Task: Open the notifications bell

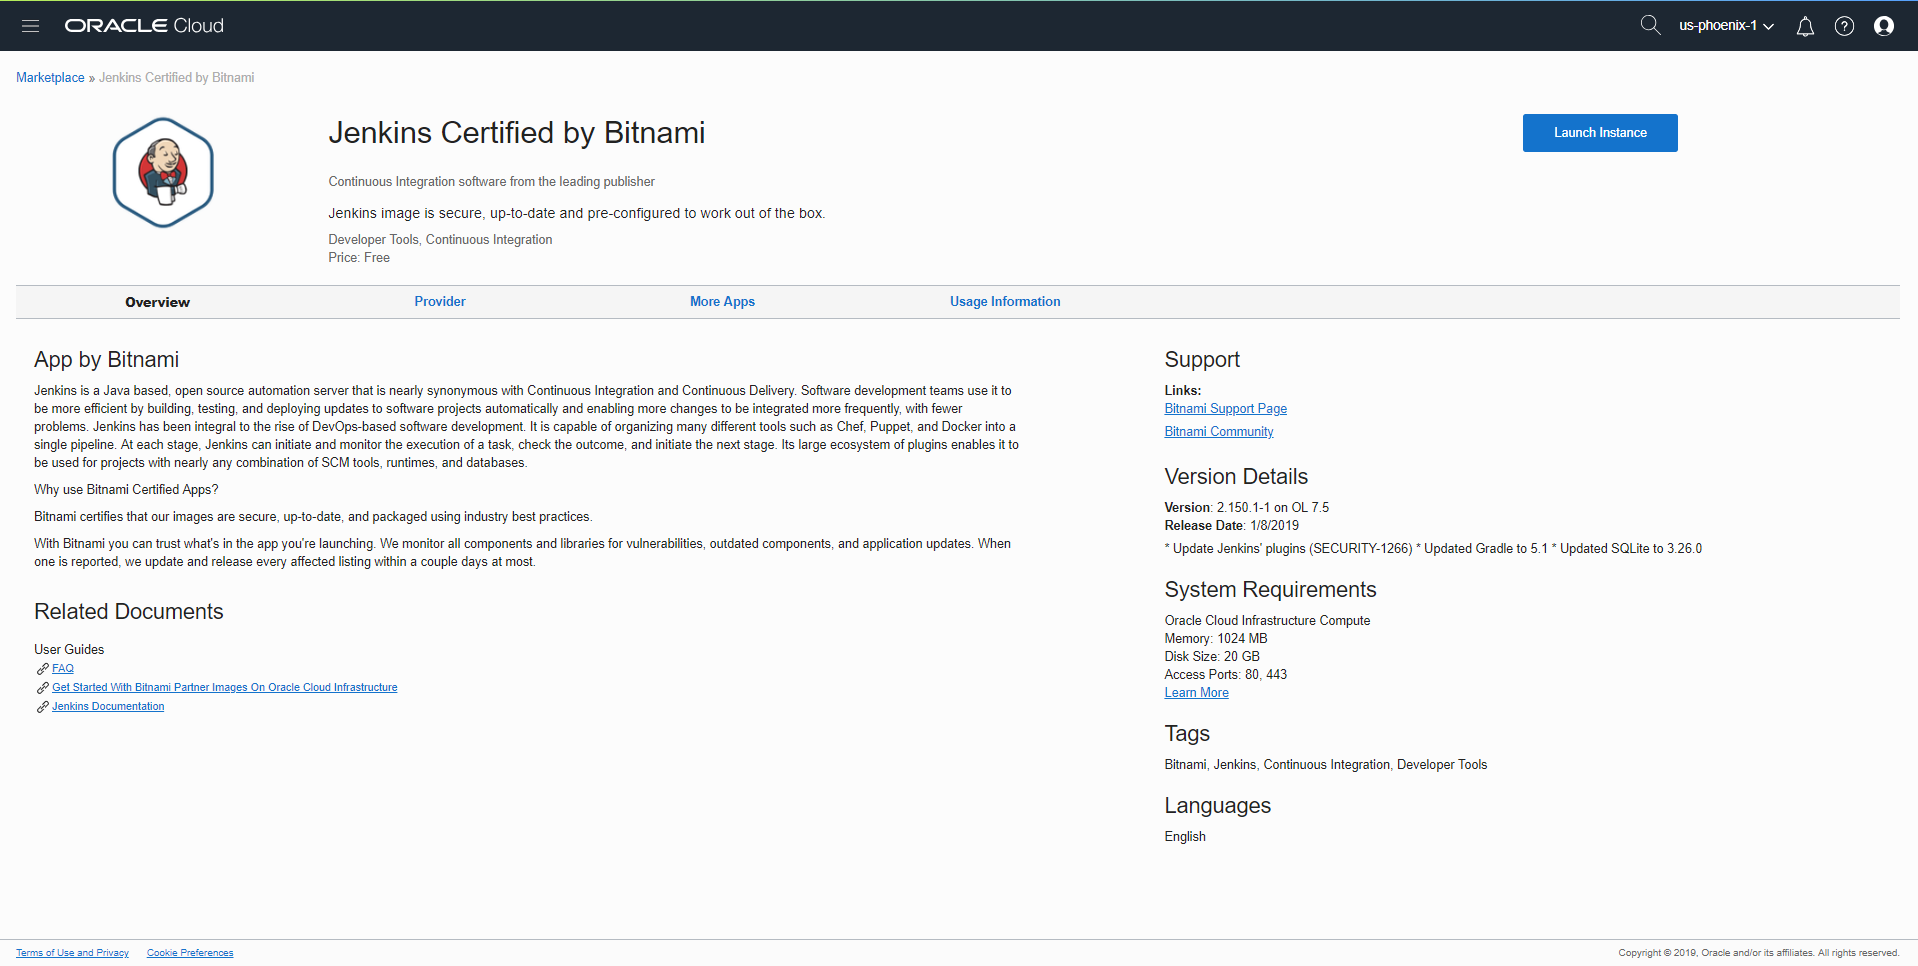Action: click(1805, 27)
